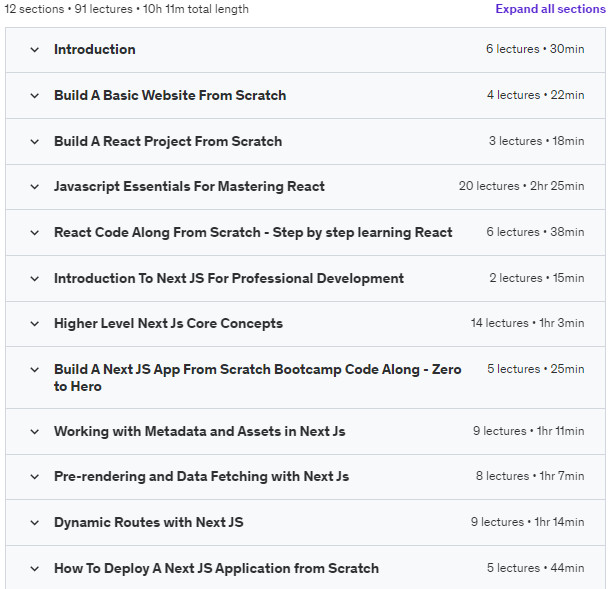
Task: Expand Pre-rendering and Data Fetching chevron
Action: click(35, 477)
